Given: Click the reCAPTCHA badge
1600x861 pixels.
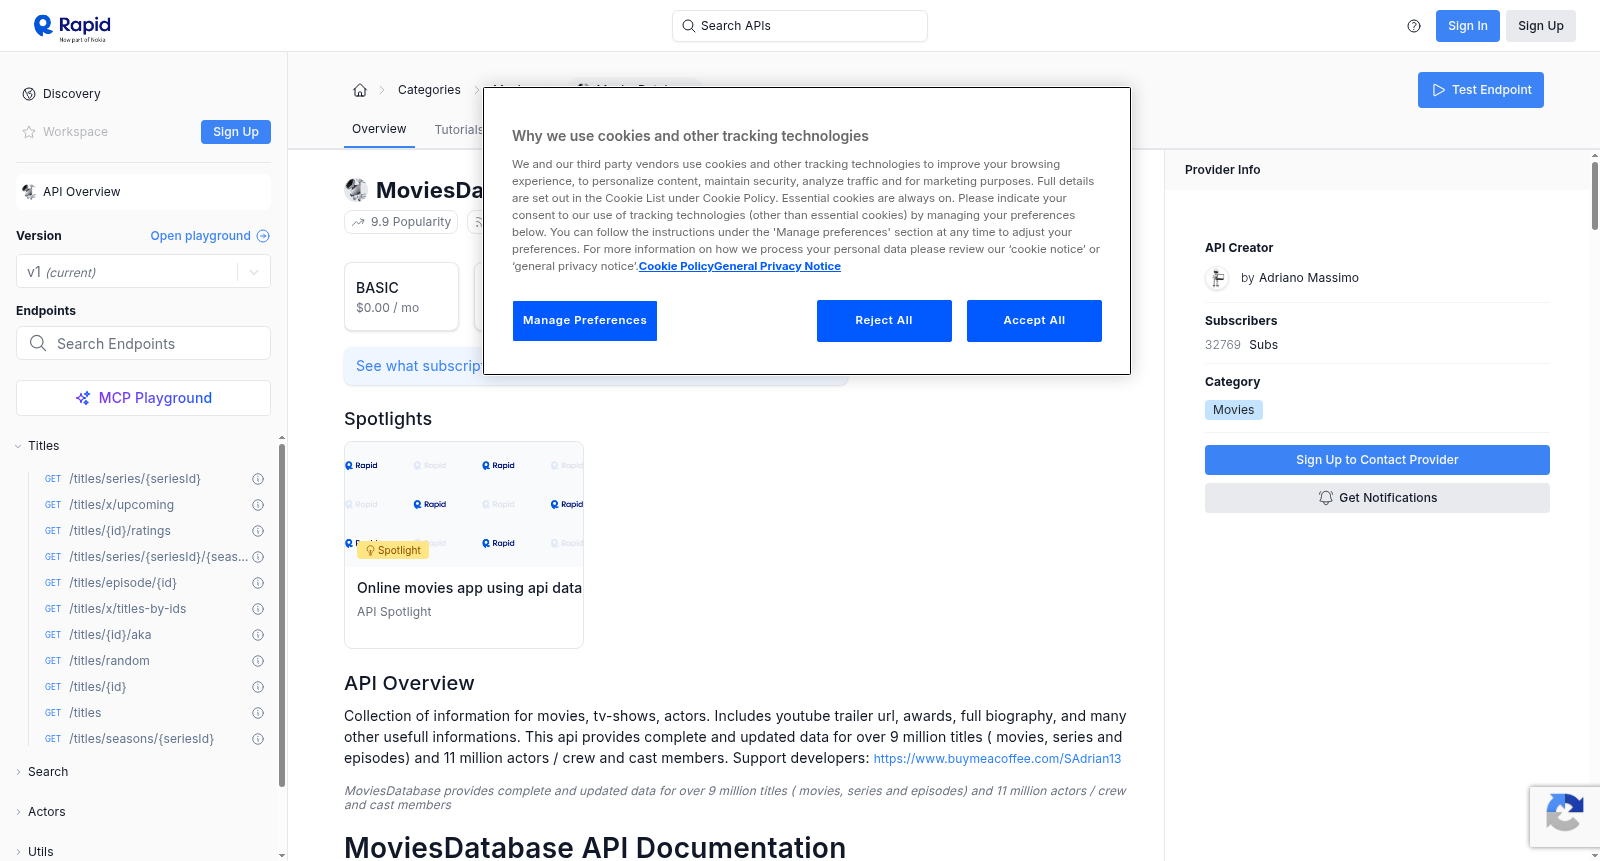Looking at the screenshot, I should click(1564, 816).
